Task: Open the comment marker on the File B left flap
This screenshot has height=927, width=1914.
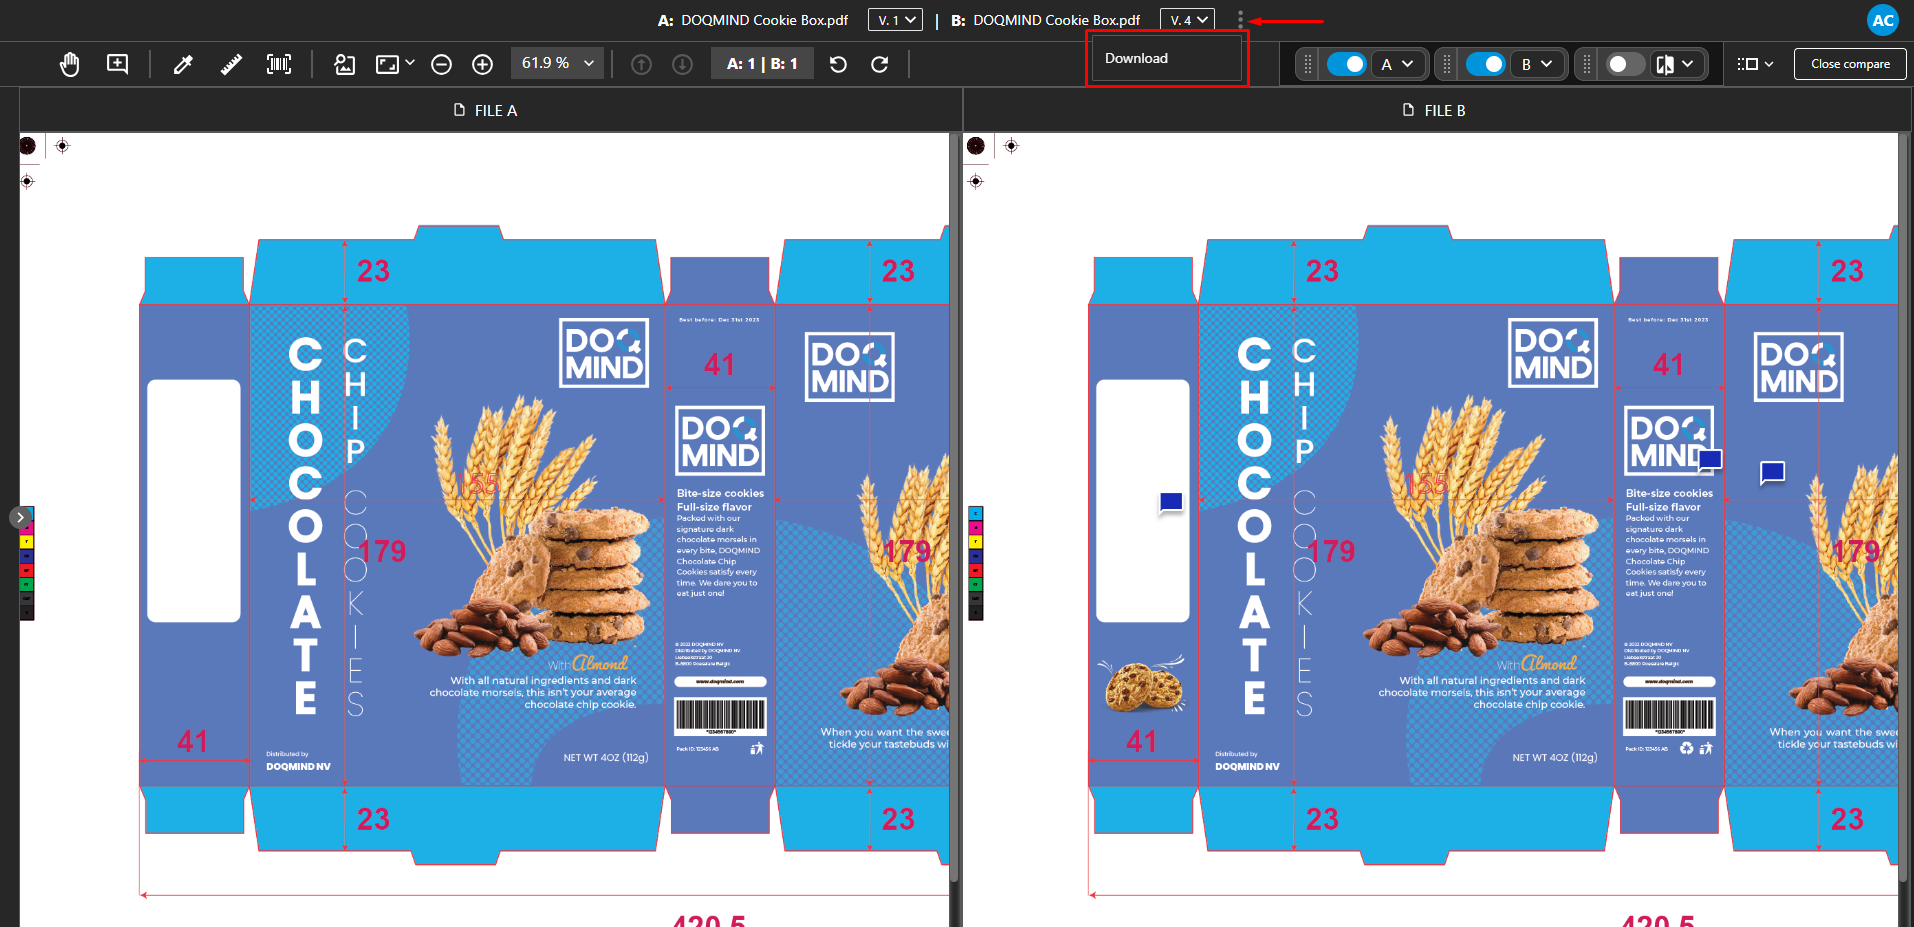Action: [1171, 503]
